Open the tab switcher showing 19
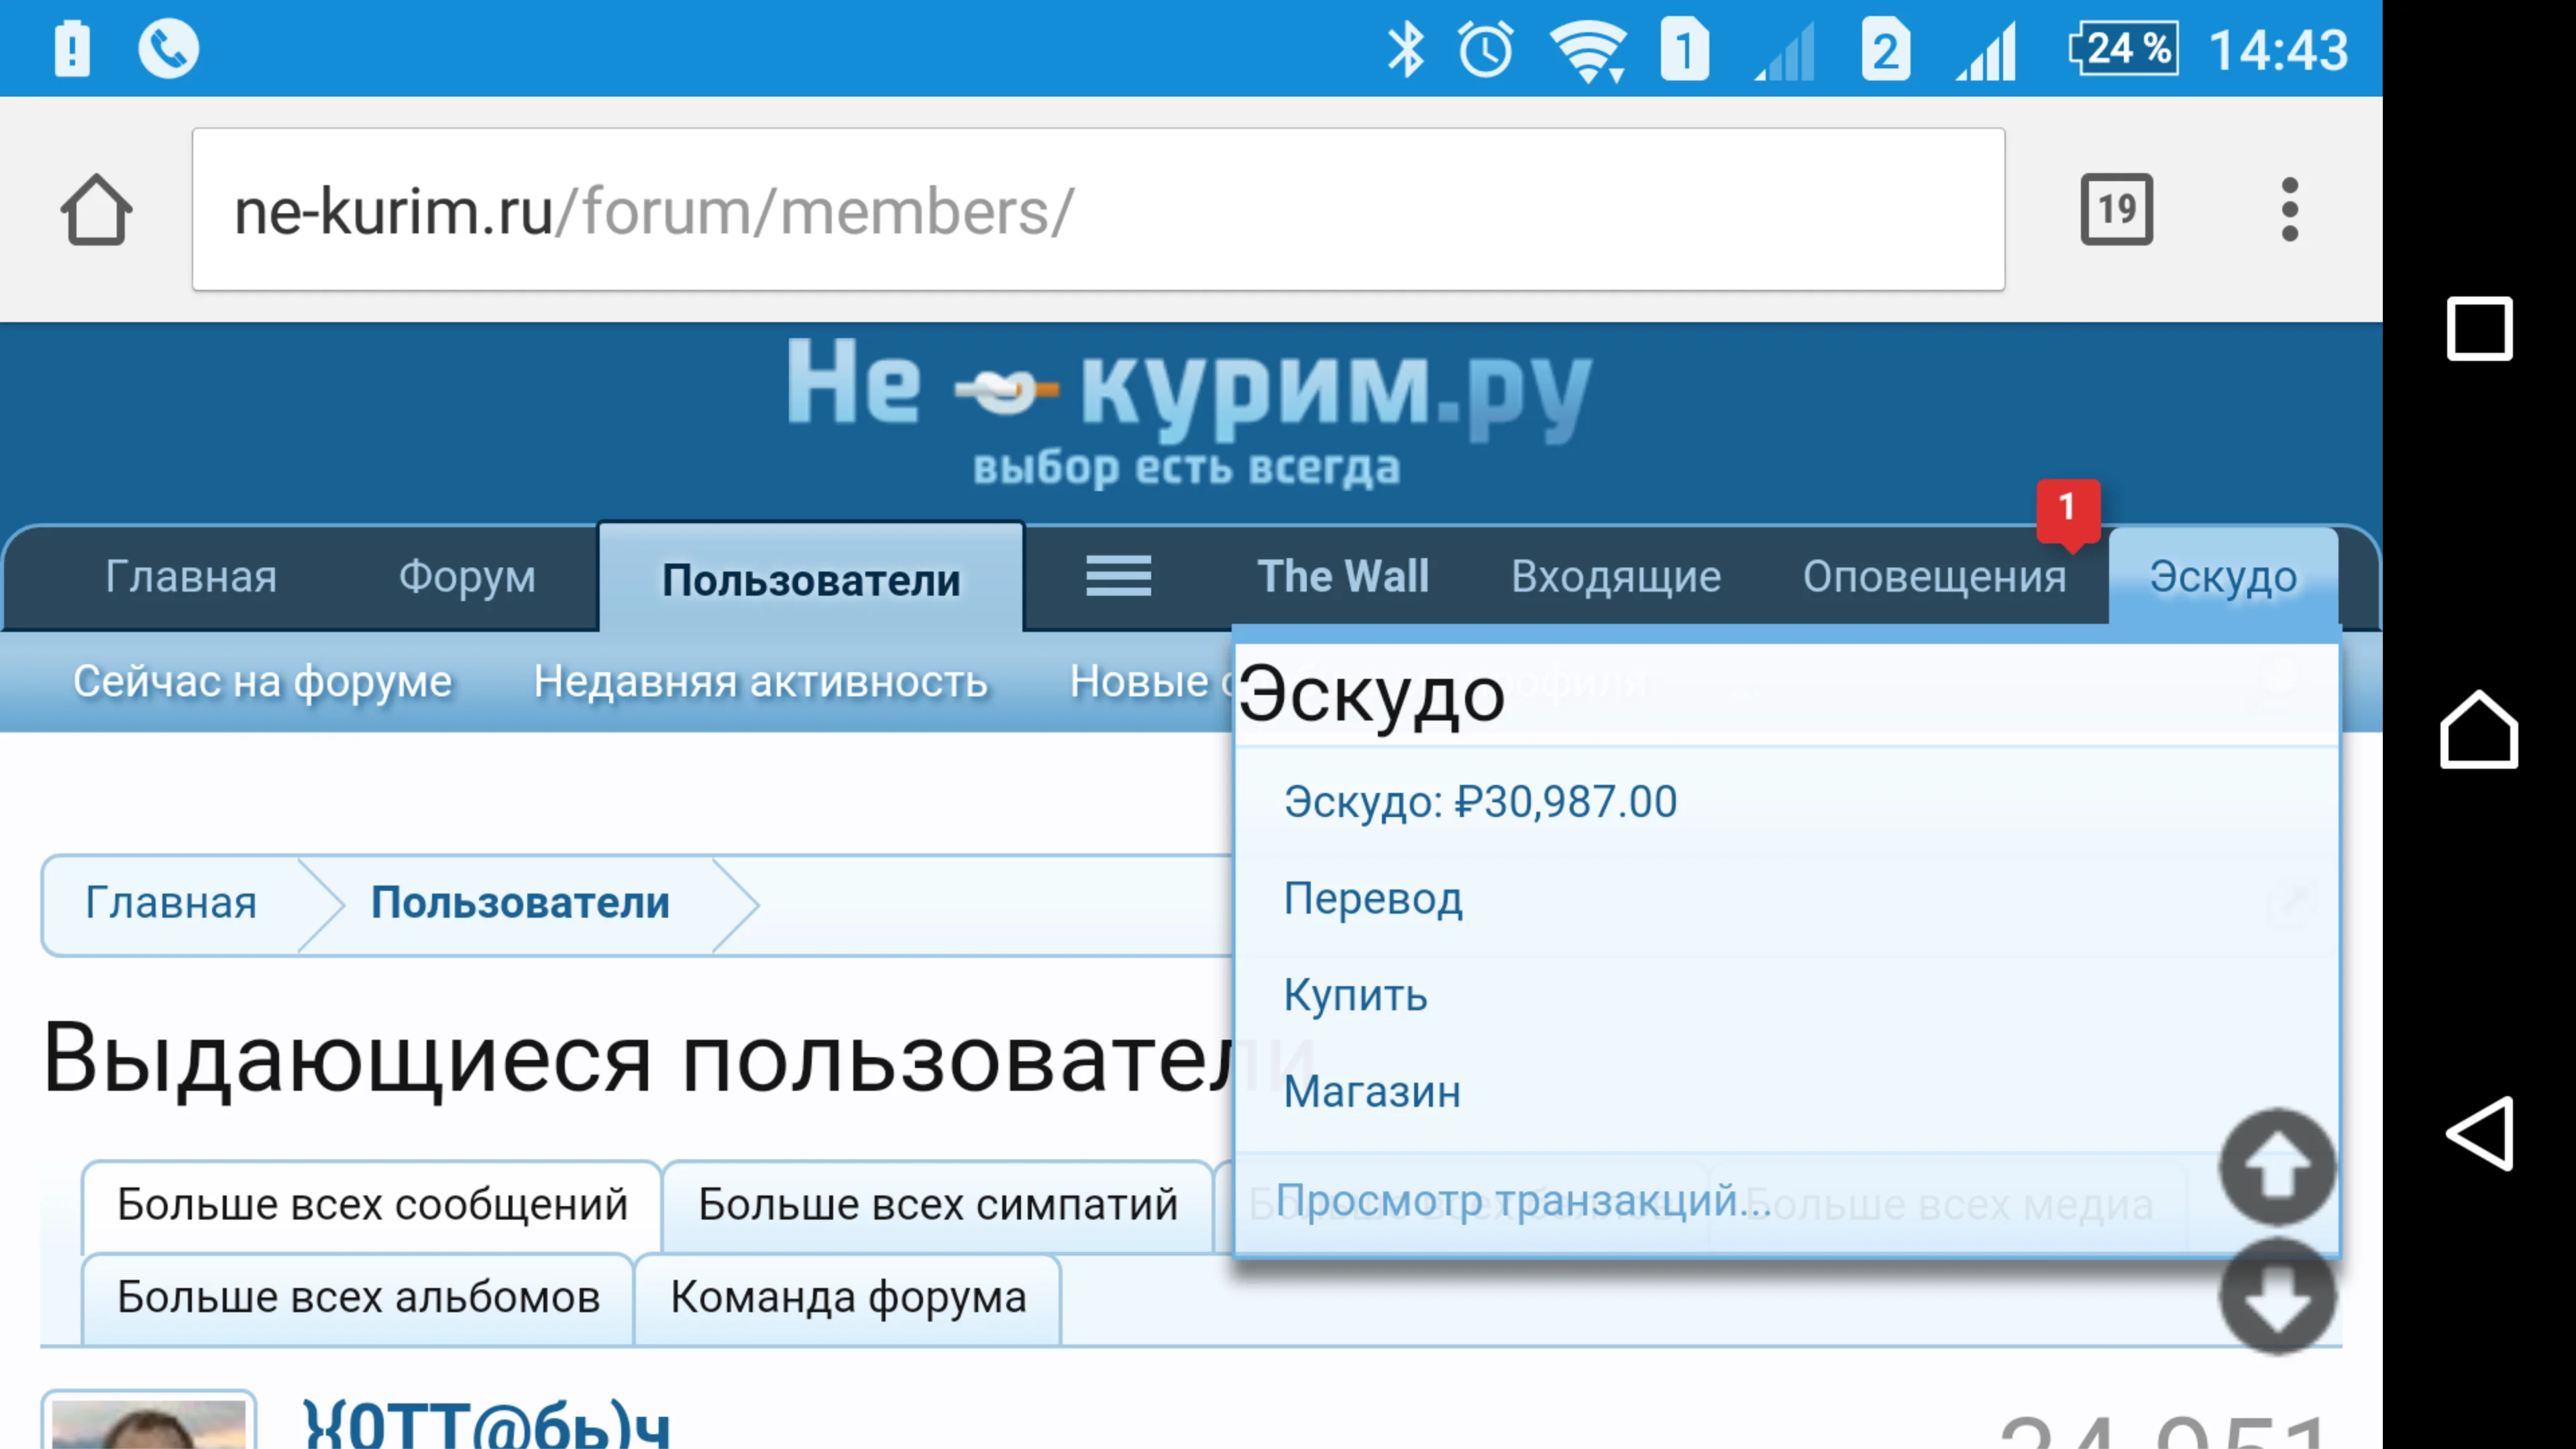This screenshot has width=2576, height=1449. pyautogui.click(x=2116, y=210)
